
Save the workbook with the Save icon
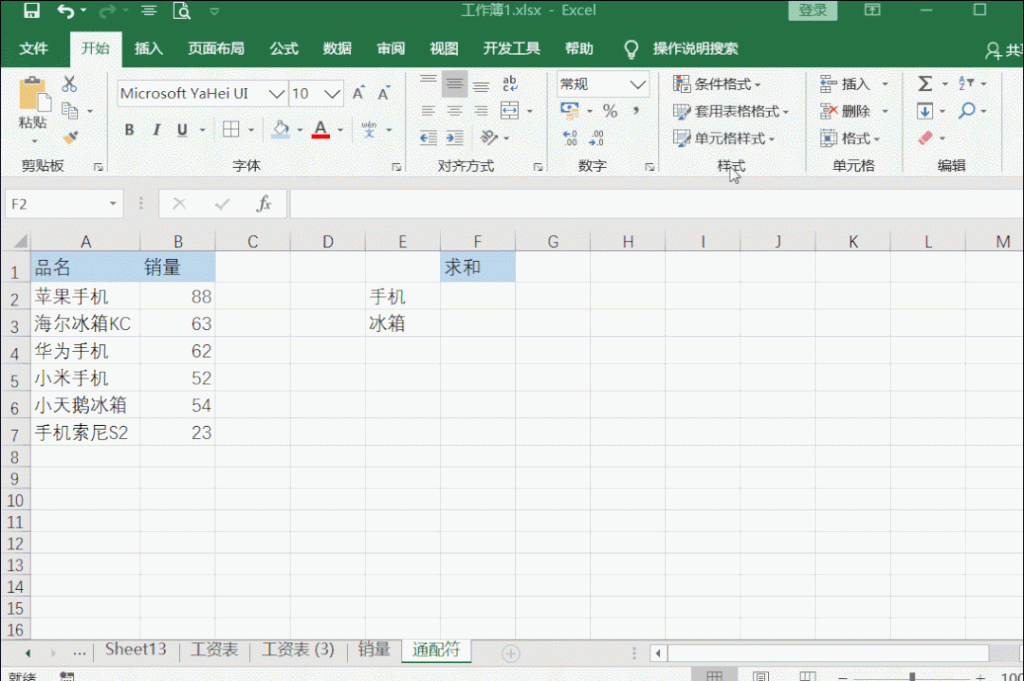(31, 10)
